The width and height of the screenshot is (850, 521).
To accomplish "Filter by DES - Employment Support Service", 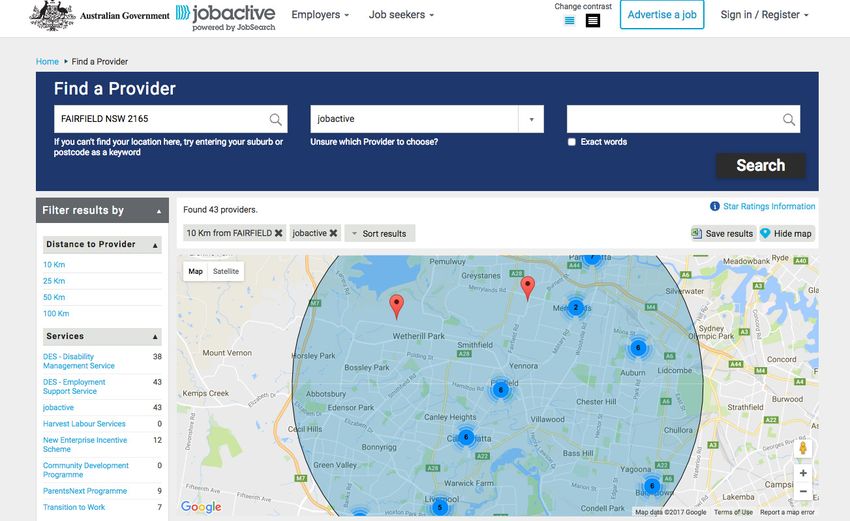I will point(74,387).
